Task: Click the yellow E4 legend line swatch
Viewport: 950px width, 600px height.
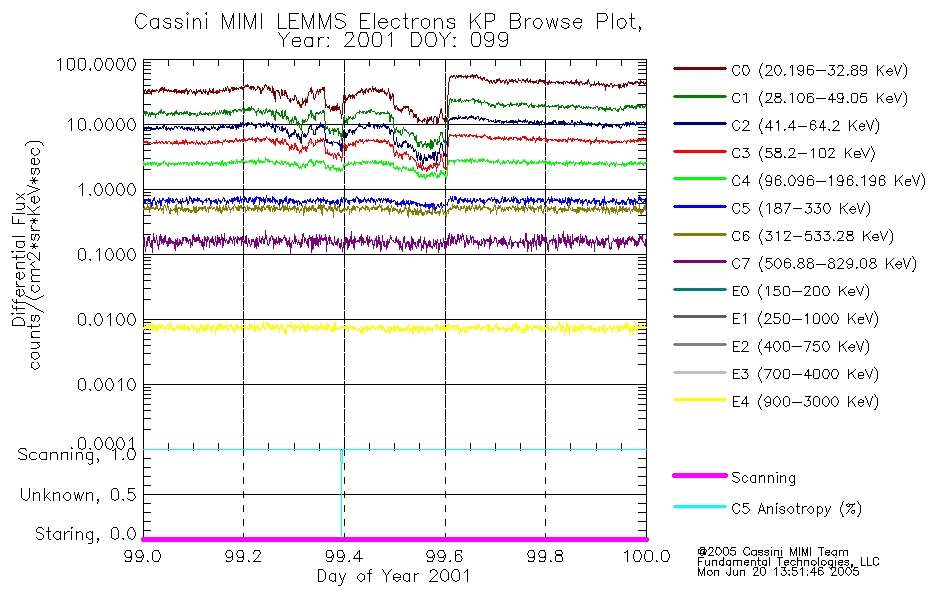Action: pos(700,399)
